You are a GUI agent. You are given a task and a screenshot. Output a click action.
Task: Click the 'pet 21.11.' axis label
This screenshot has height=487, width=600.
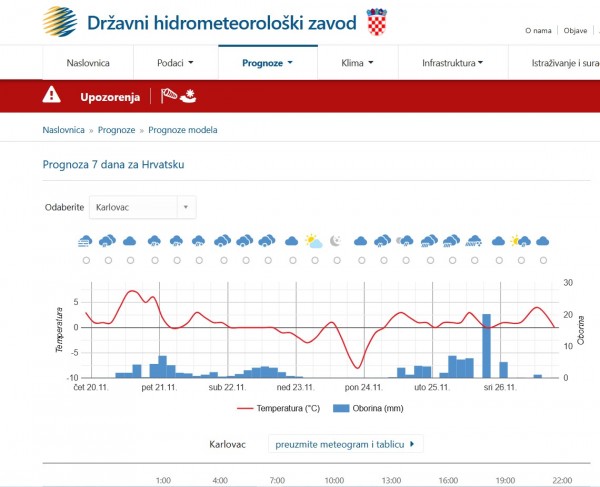(159, 388)
